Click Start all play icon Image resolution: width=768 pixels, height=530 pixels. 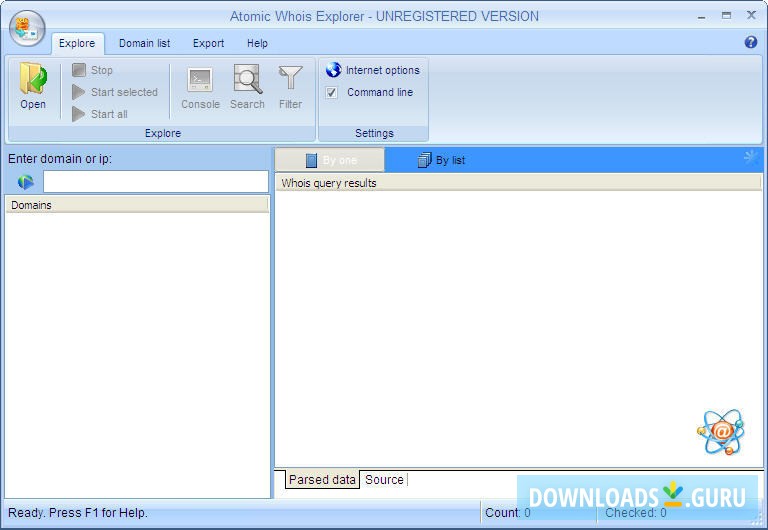point(78,114)
